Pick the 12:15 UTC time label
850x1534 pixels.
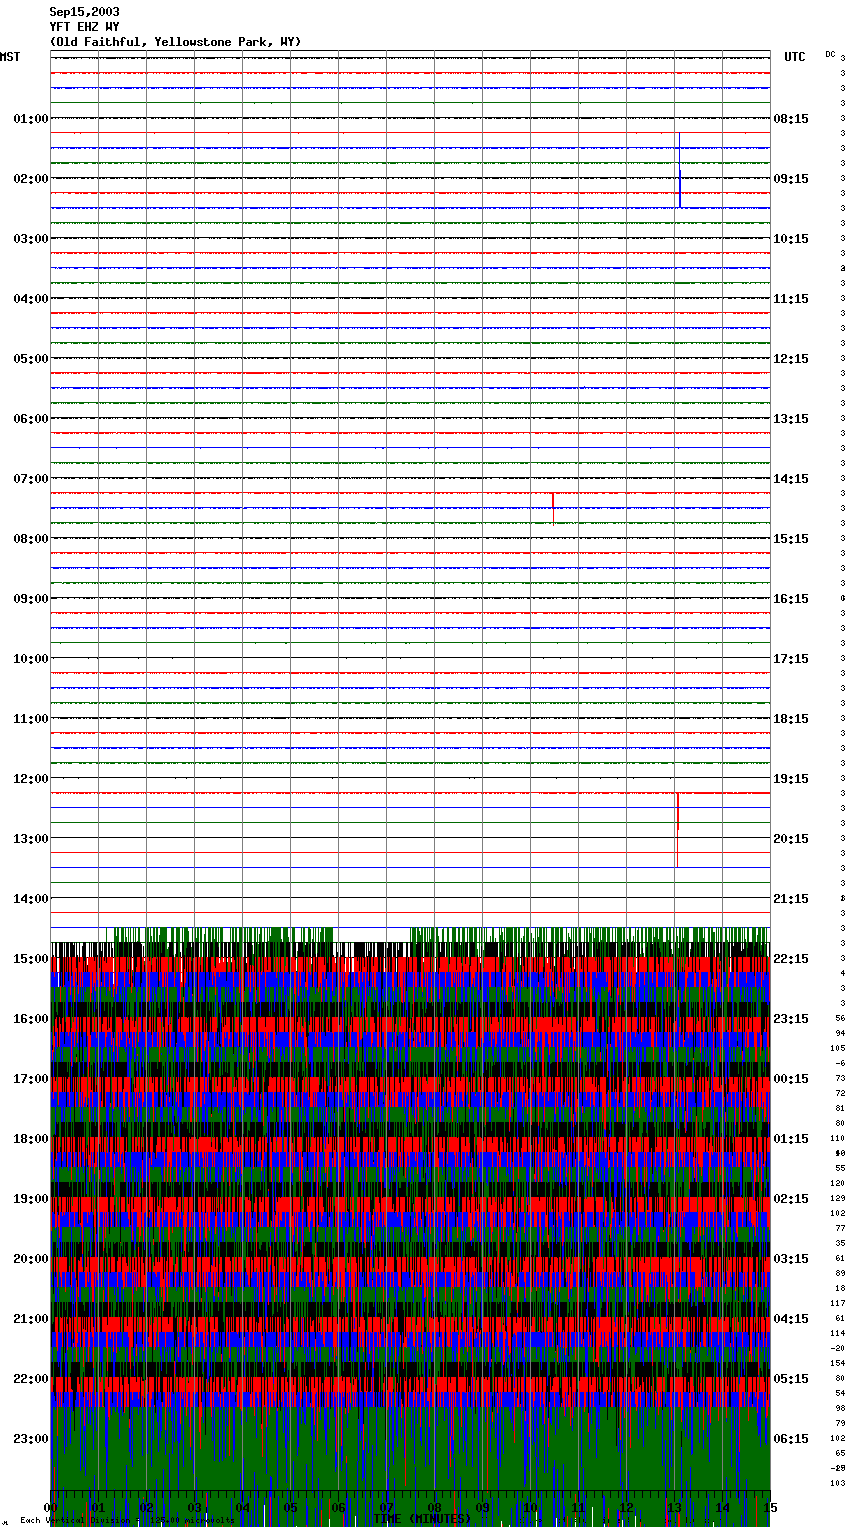tap(791, 359)
